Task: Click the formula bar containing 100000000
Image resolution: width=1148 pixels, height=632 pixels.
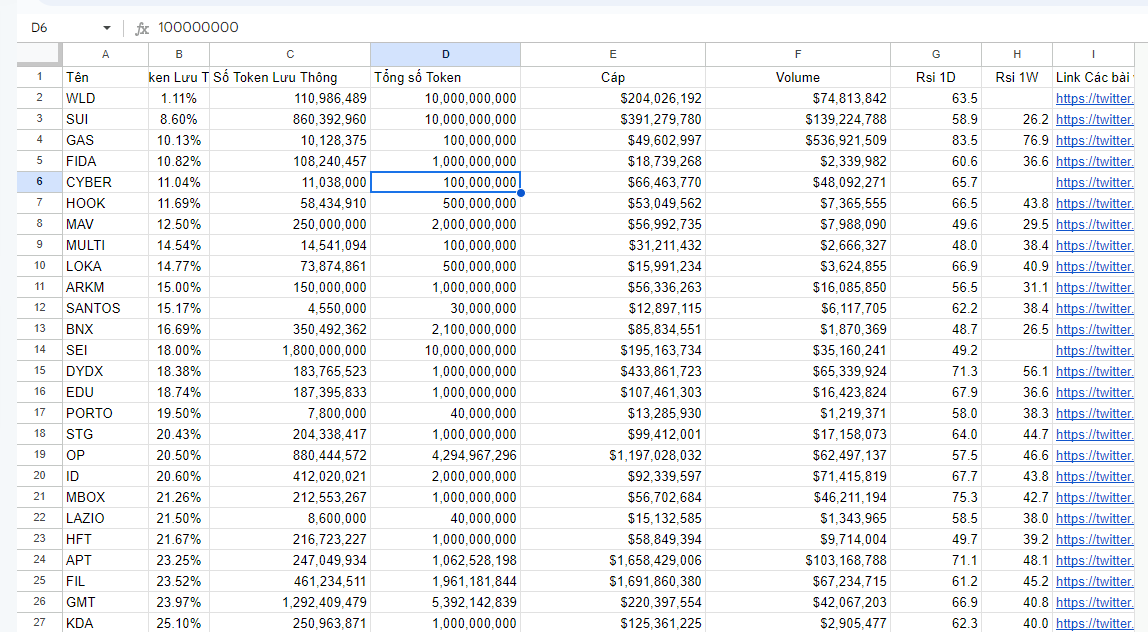Action: (x=644, y=28)
